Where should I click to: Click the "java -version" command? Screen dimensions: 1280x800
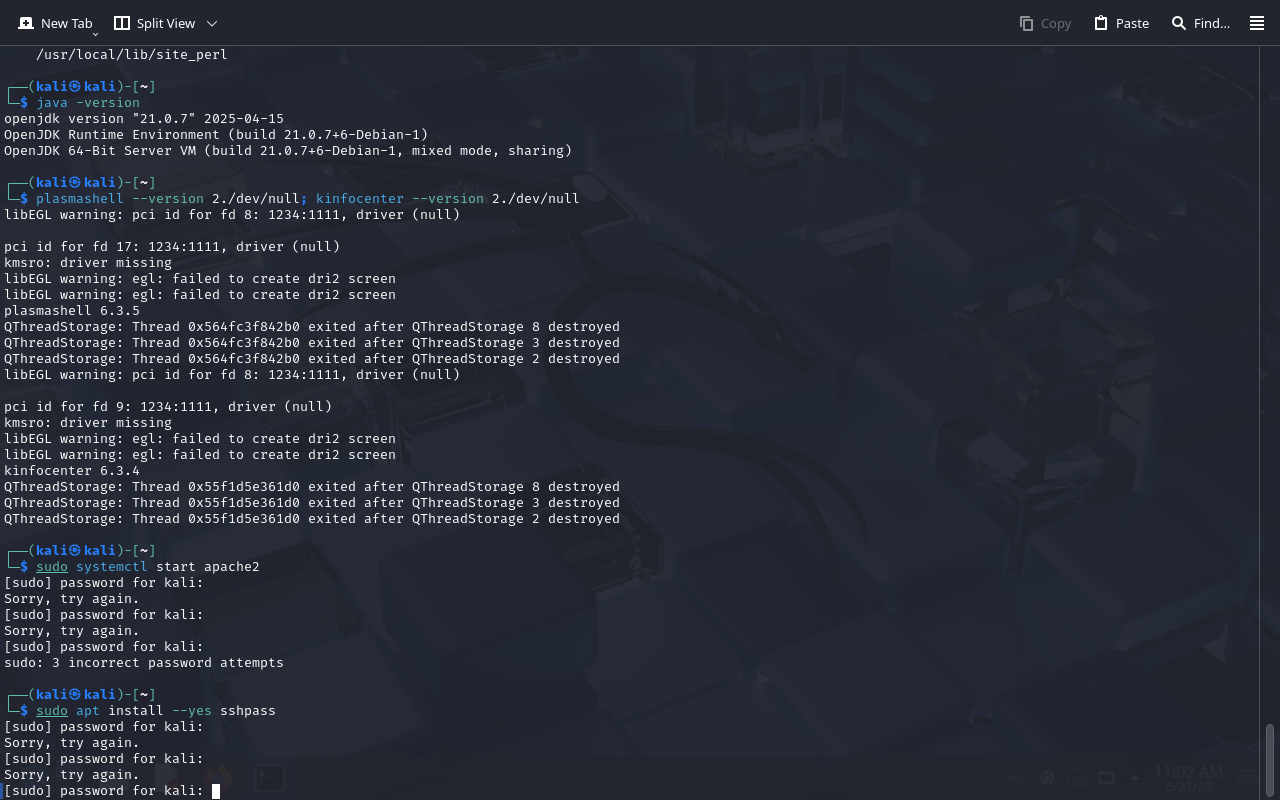[x=88, y=103]
